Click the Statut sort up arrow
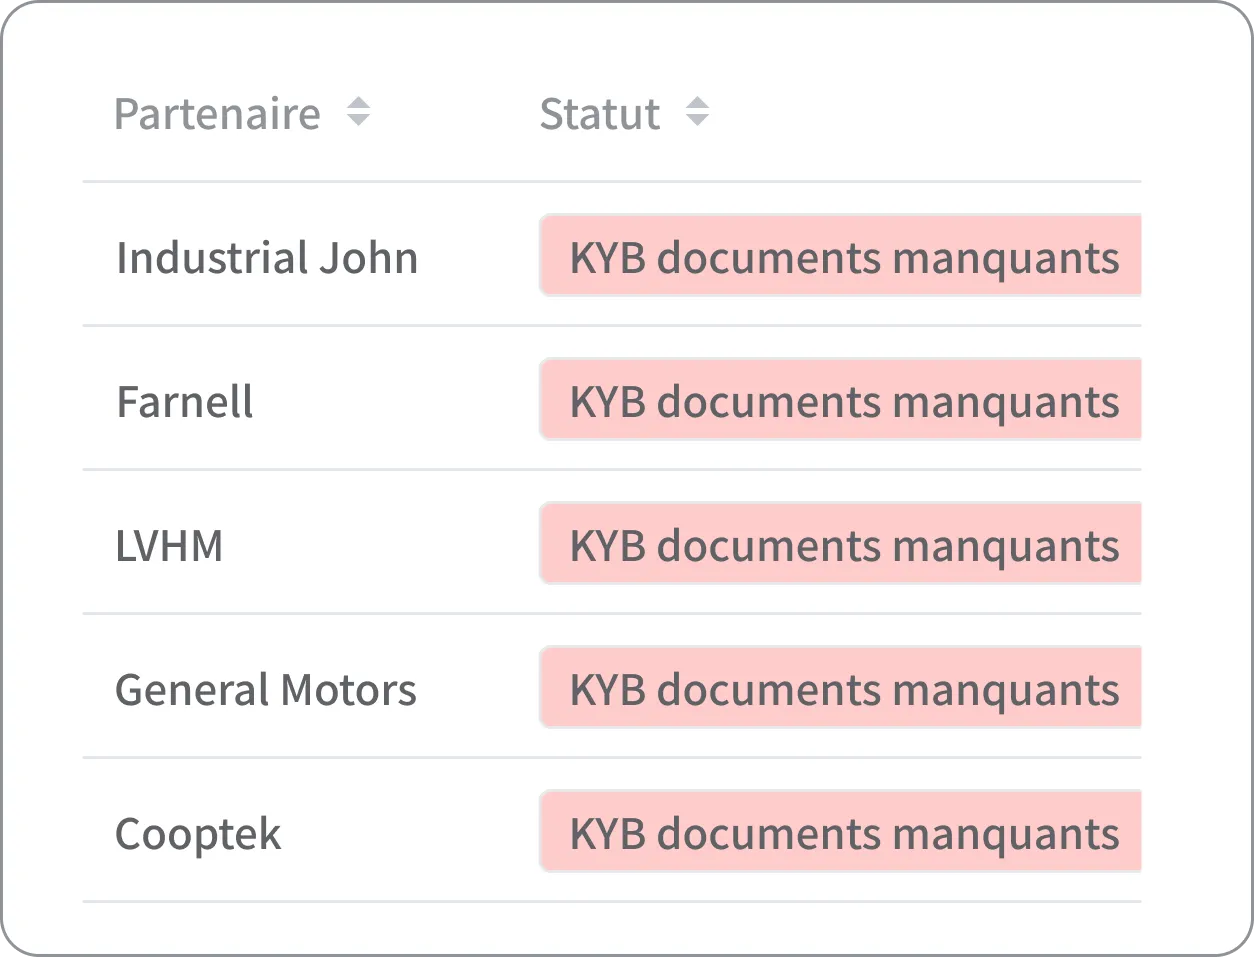This screenshot has width=1254, height=957. [697, 103]
